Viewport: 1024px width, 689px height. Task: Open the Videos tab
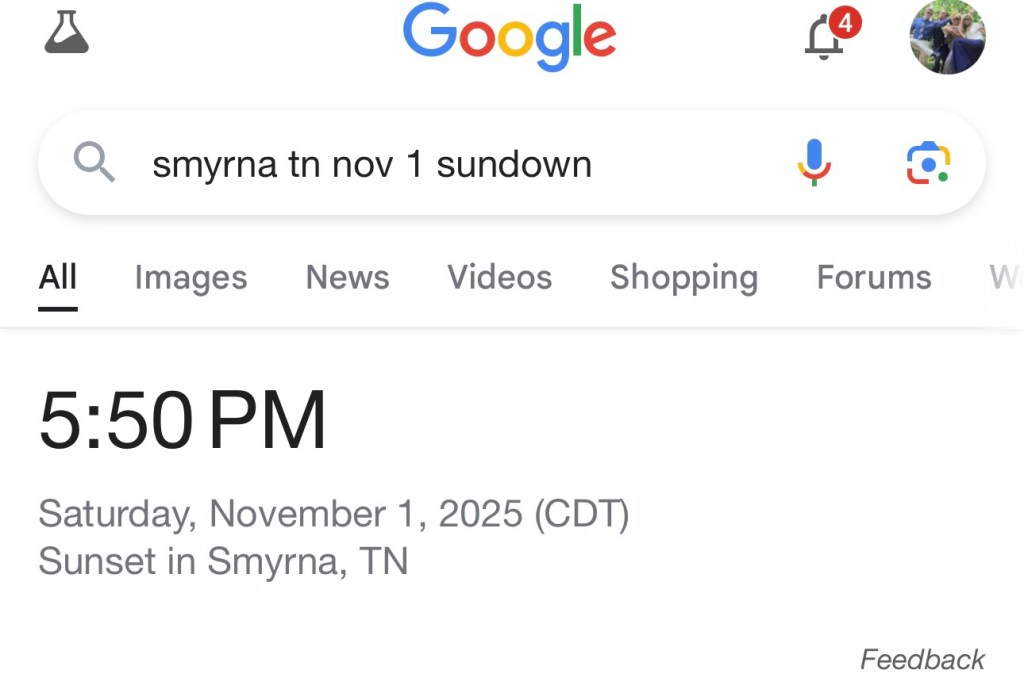499,277
